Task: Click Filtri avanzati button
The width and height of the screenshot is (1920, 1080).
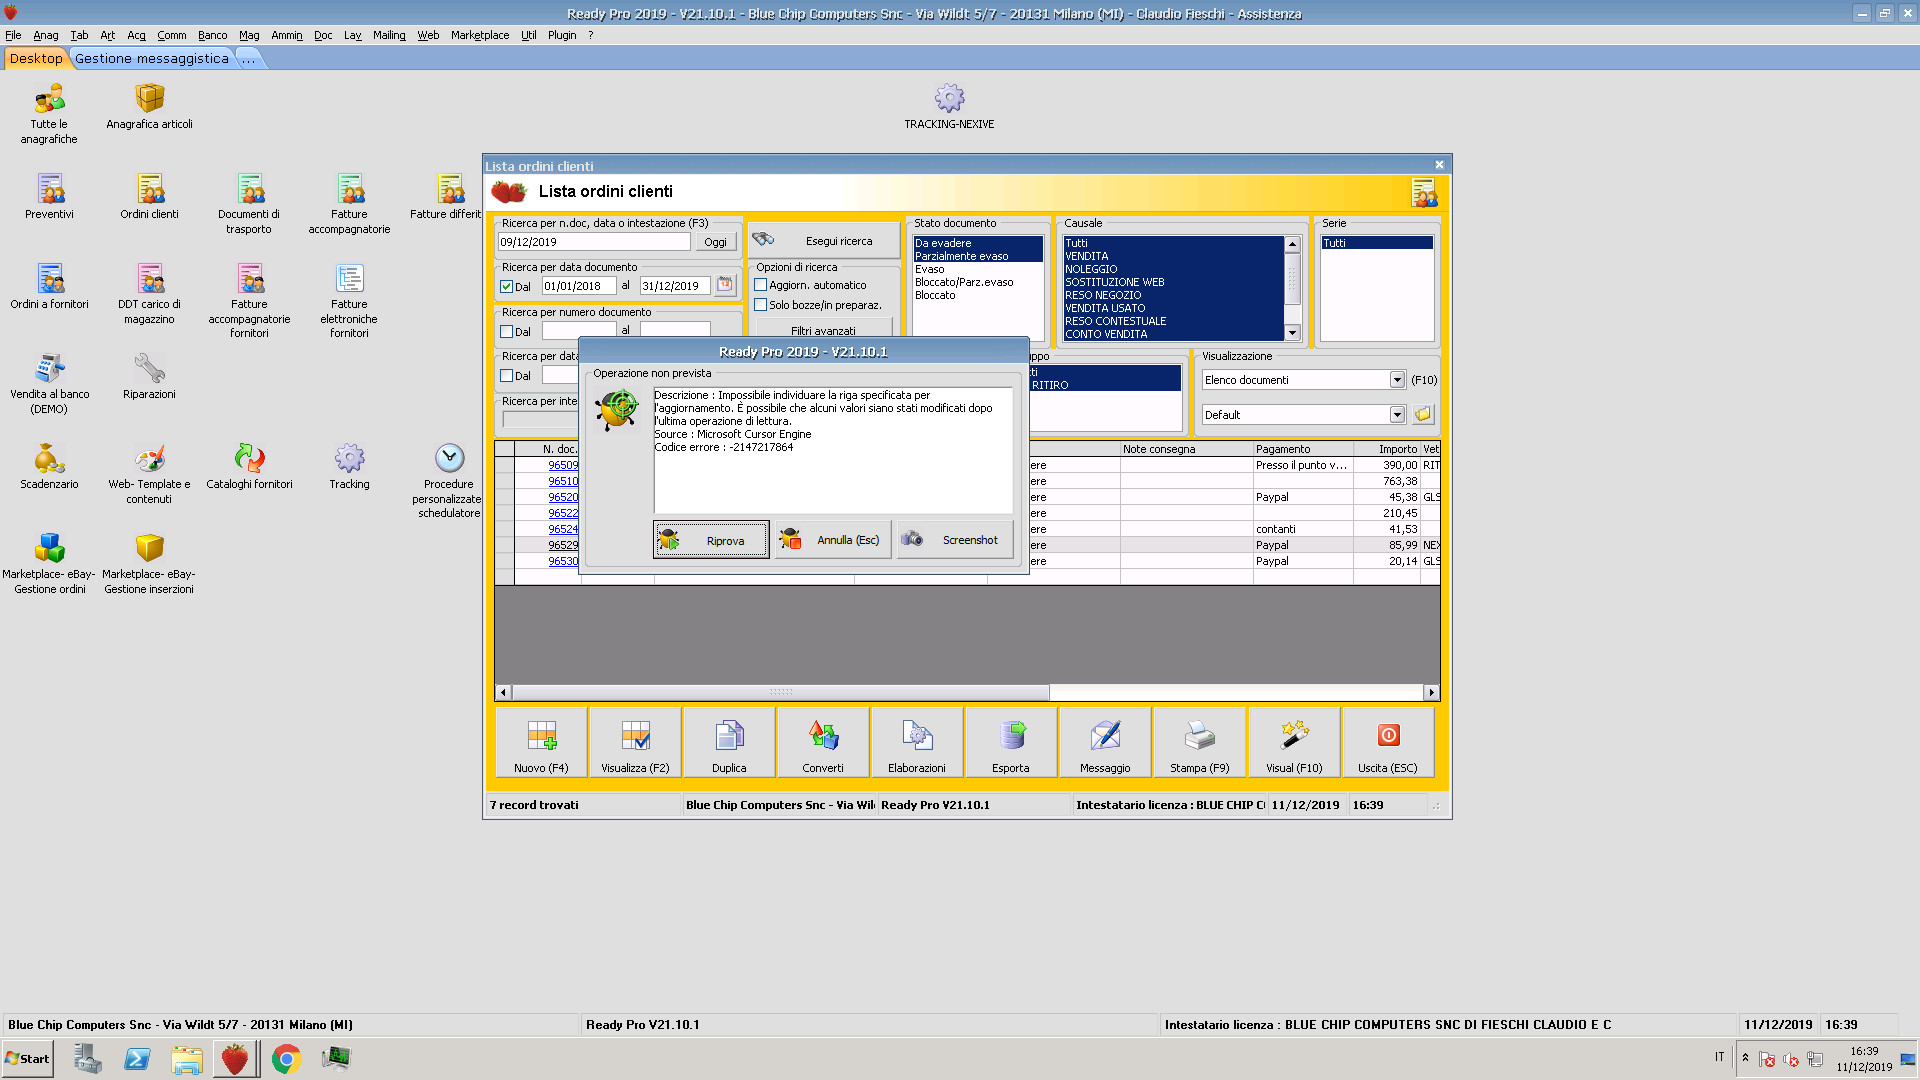Action: [823, 330]
